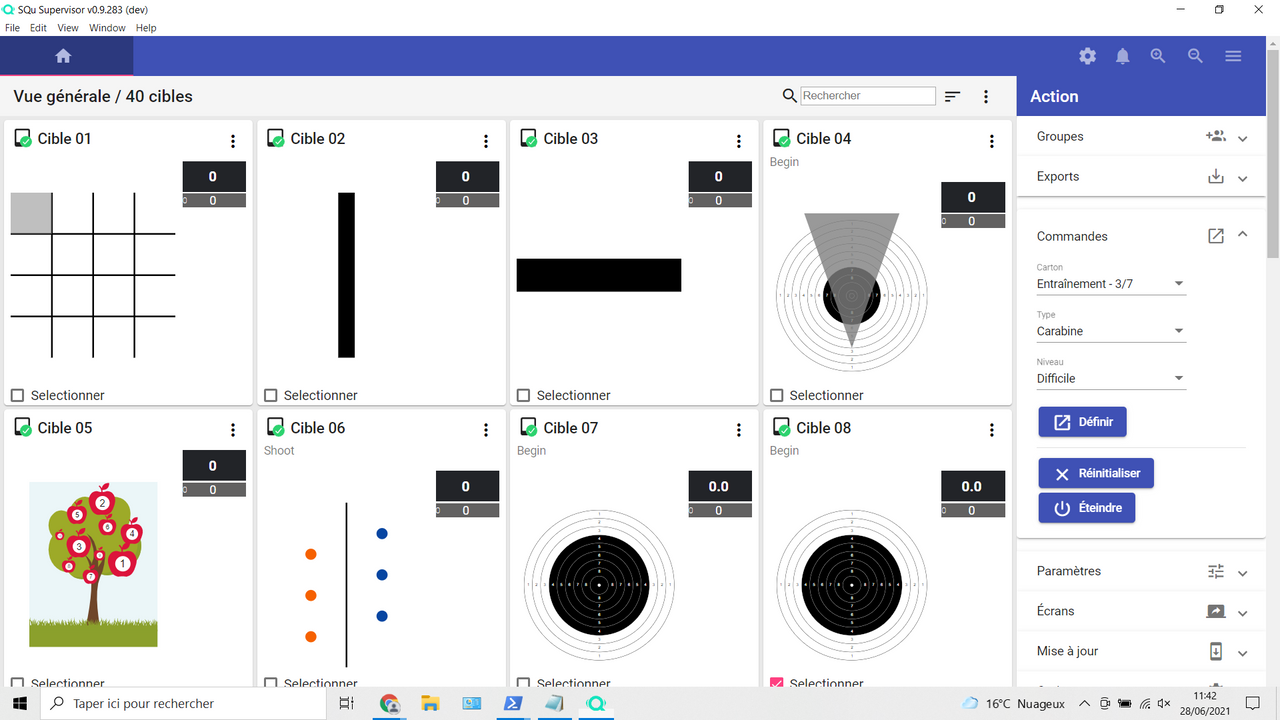Click inside the Rechercher search field
This screenshot has width=1280, height=720.
(867, 95)
